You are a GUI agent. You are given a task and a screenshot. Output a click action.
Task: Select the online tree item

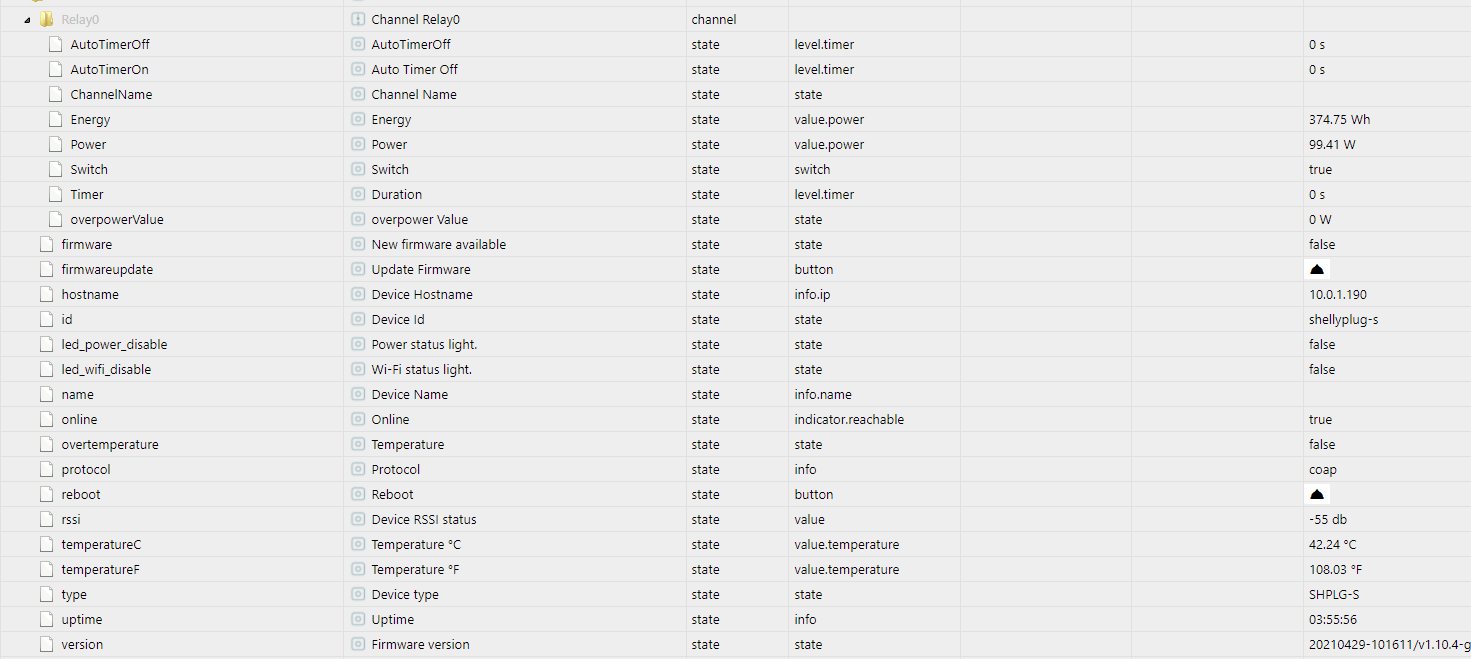pyautogui.click(x=79, y=420)
